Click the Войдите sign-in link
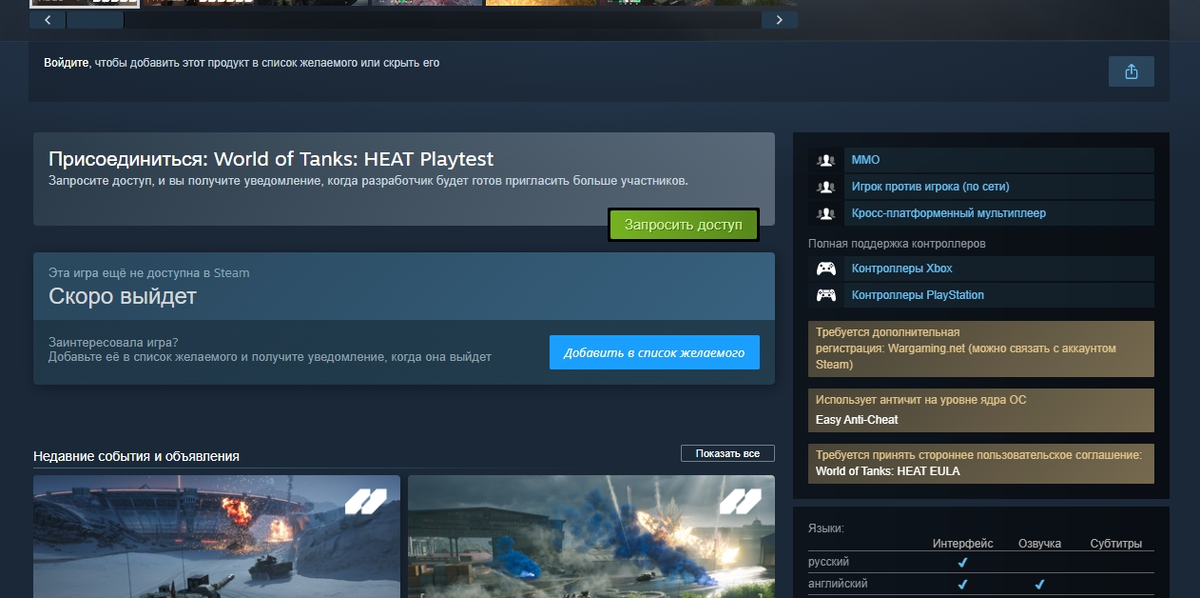This screenshot has width=1200, height=598. (x=66, y=63)
